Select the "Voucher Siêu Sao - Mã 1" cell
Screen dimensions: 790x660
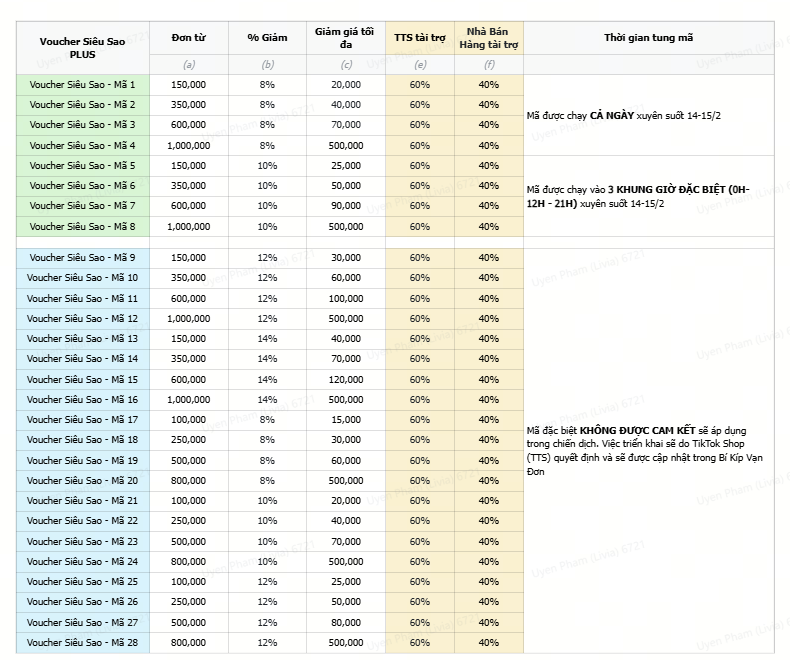(x=82, y=85)
